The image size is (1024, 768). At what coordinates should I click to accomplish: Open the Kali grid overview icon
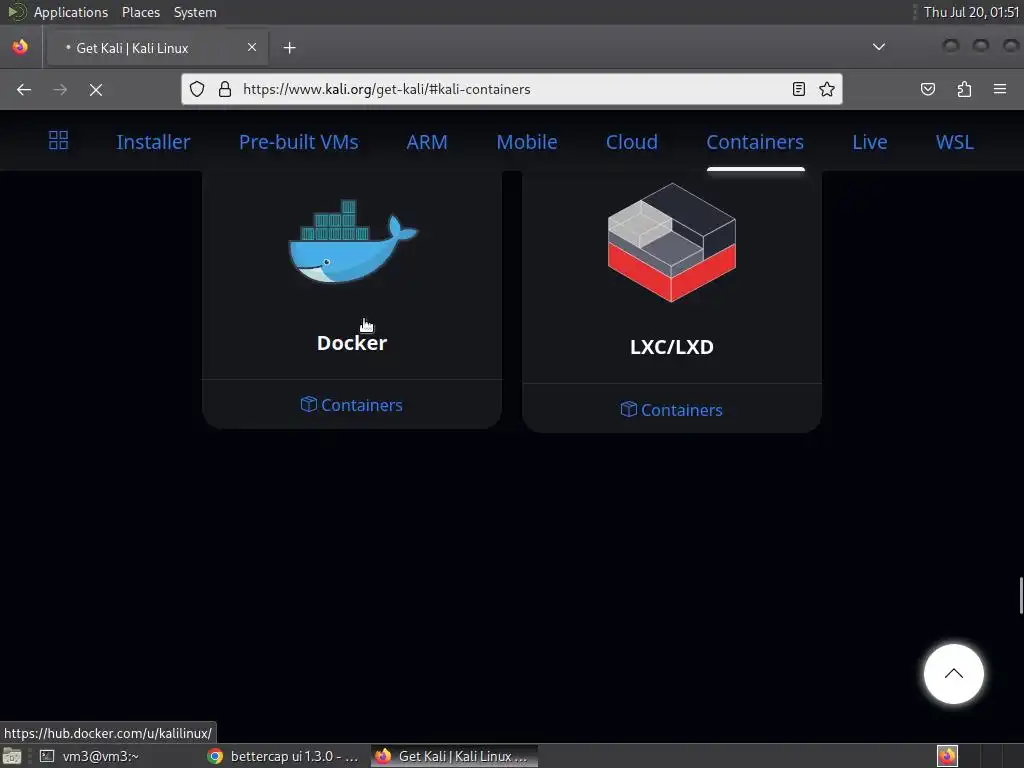point(58,140)
